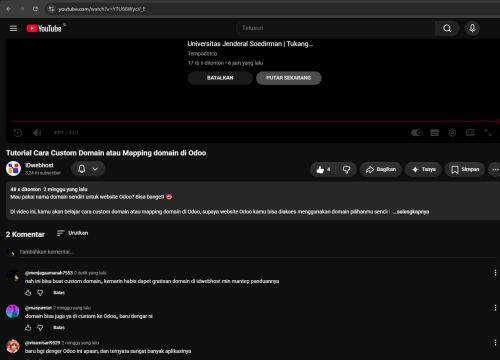Enter fullscreen mode in player
The width and height of the screenshot is (500, 360).
[488, 133]
